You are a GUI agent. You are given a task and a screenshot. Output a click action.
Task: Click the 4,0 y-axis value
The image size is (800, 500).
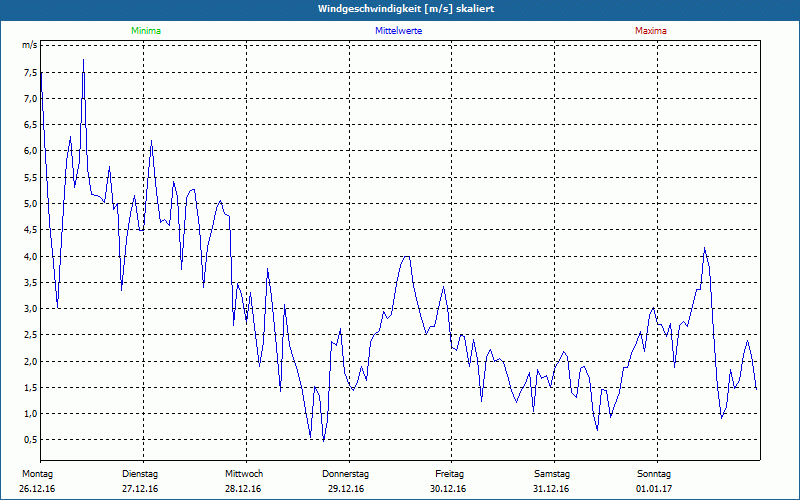coord(30,256)
